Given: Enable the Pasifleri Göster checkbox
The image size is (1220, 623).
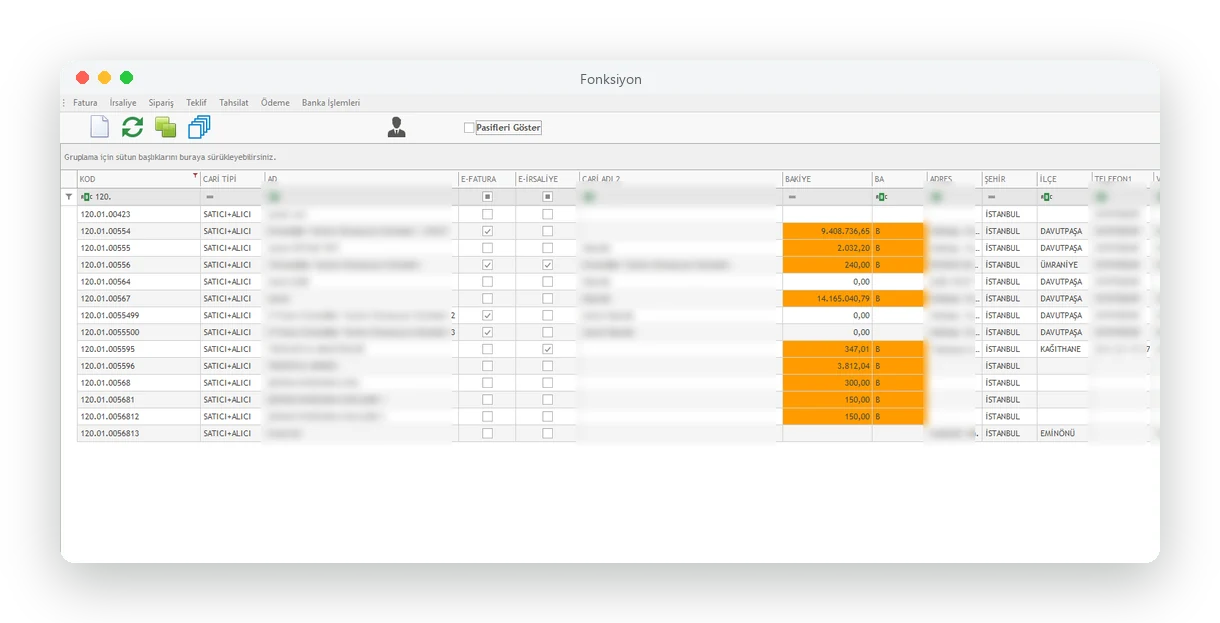Looking at the screenshot, I should tap(469, 128).
